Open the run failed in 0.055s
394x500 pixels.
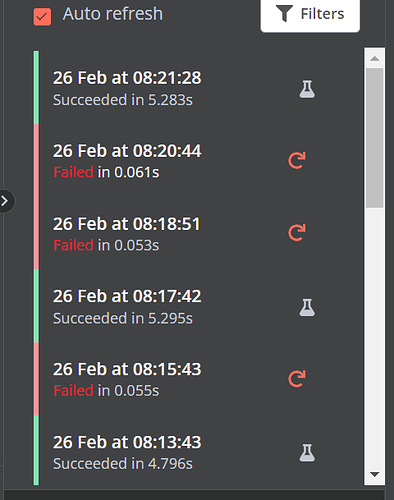(x=198, y=379)
